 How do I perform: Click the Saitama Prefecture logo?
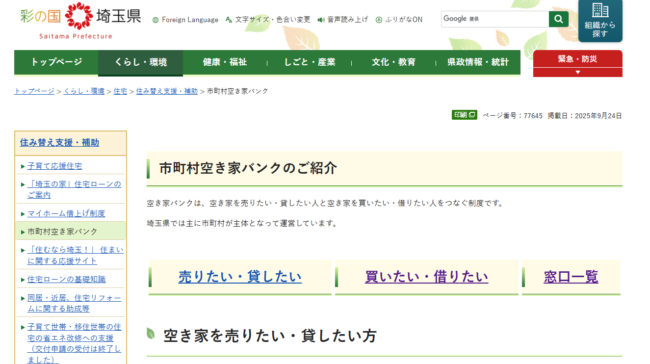click(80, 21)
